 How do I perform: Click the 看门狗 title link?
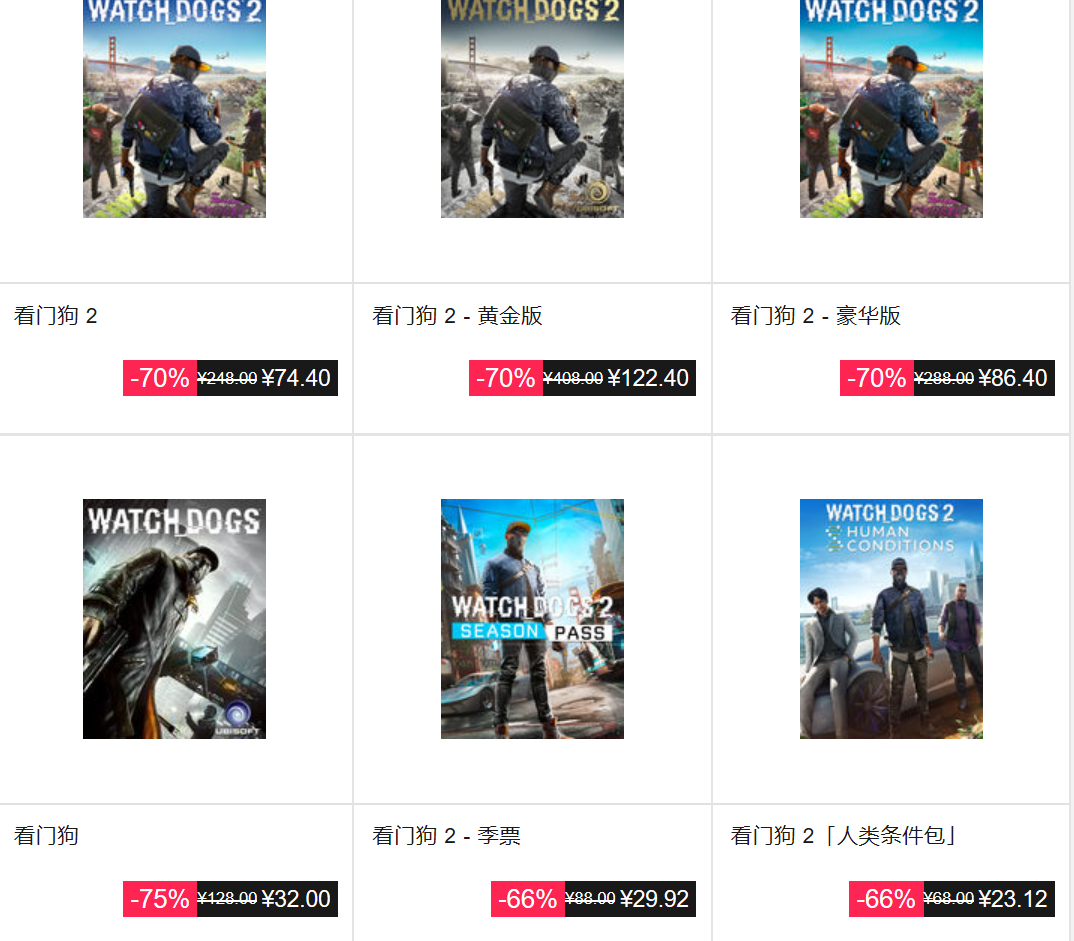(x=46, y=836)
